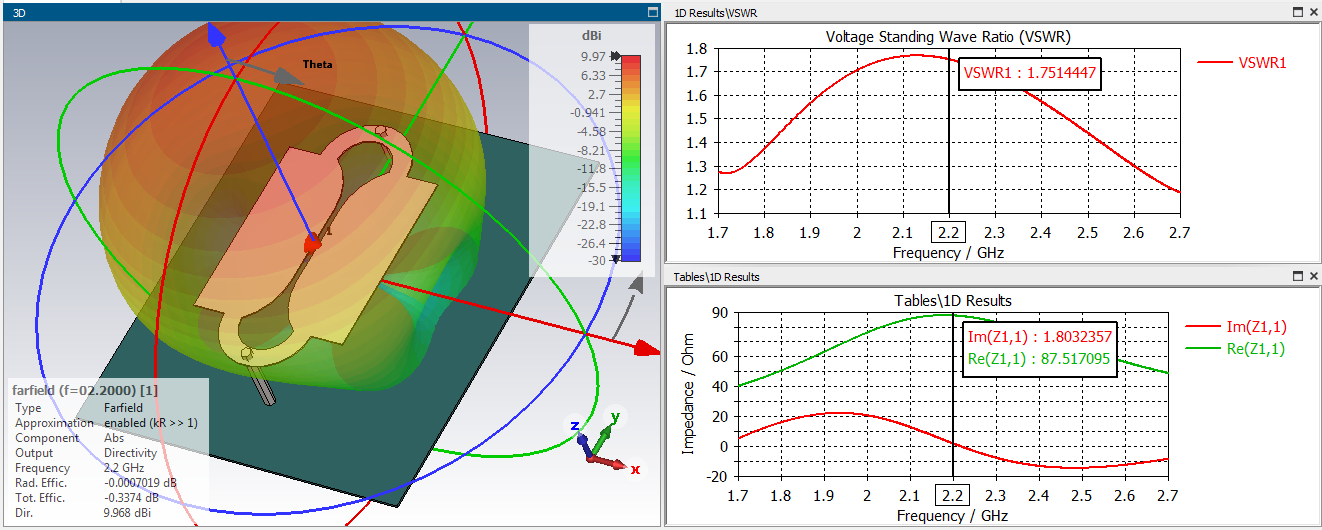Click the 2.2 frequency marker box in VSWR plot

click(948, 233)
